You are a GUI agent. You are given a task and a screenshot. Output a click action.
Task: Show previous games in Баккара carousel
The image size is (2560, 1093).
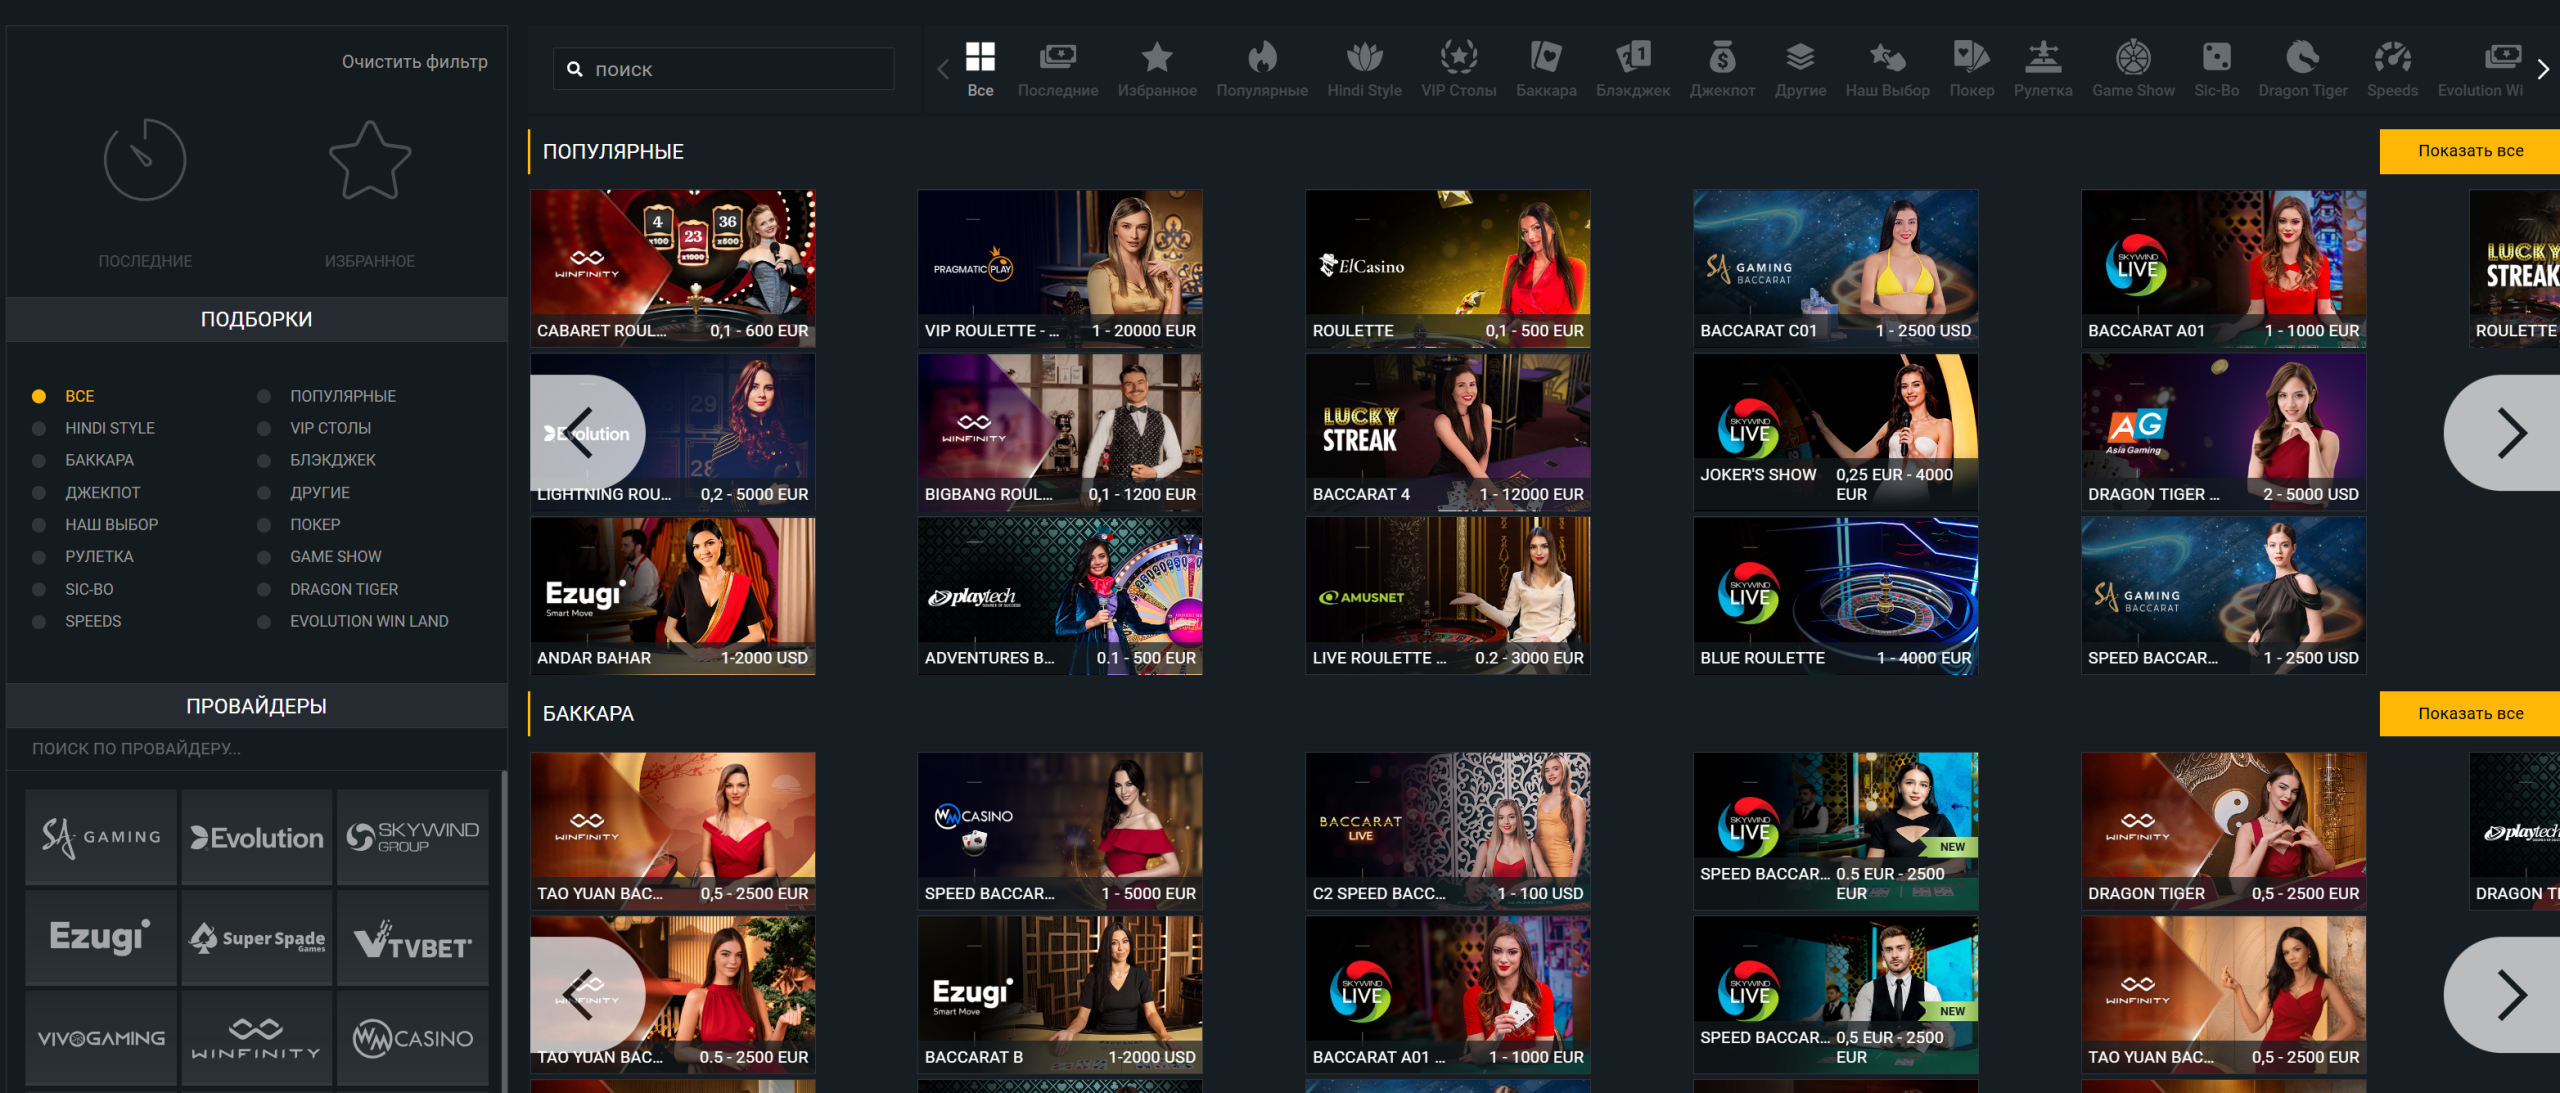(586, 995)
